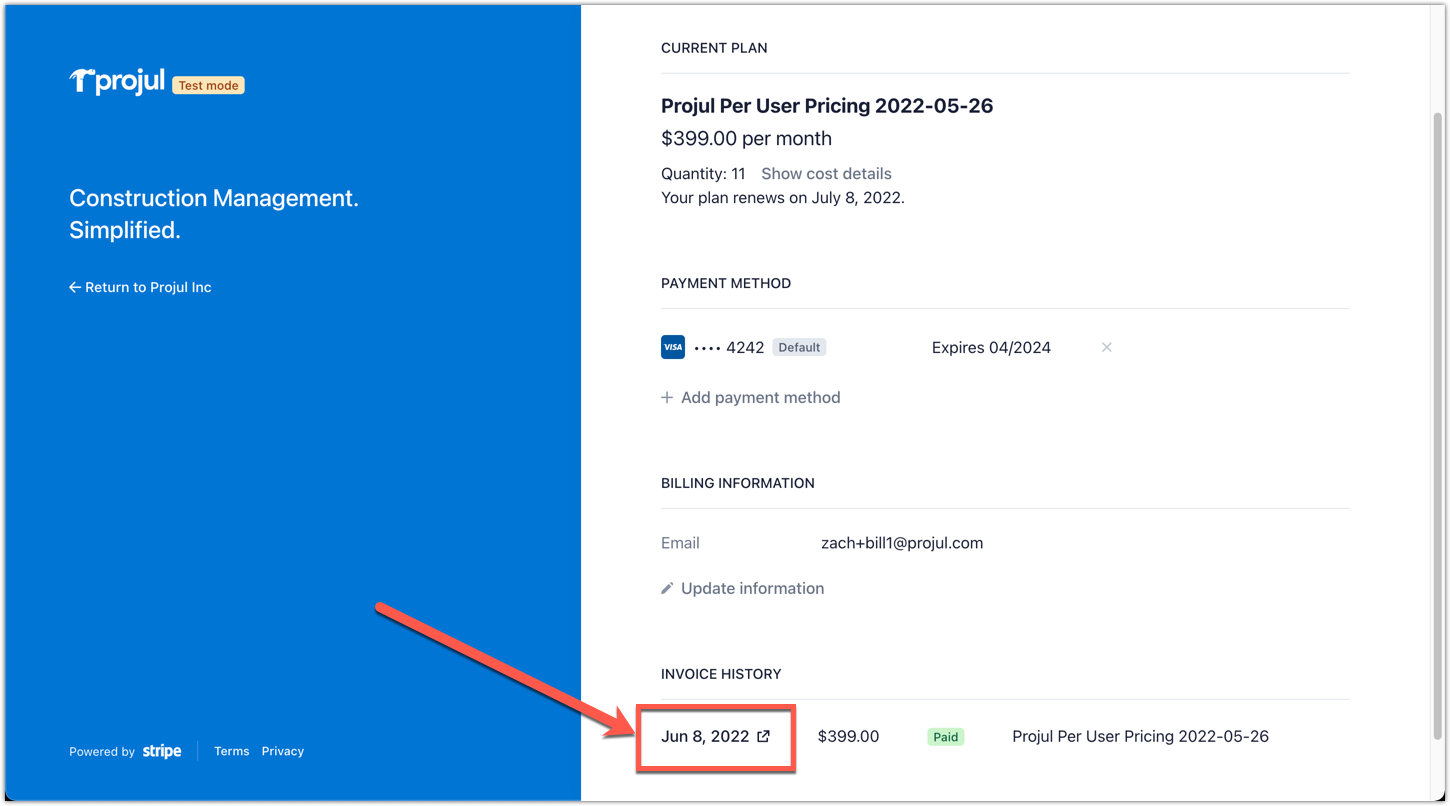Open the Jun 8, 2022 invoice
The image size is (1450, 806).
click(705, 736)
